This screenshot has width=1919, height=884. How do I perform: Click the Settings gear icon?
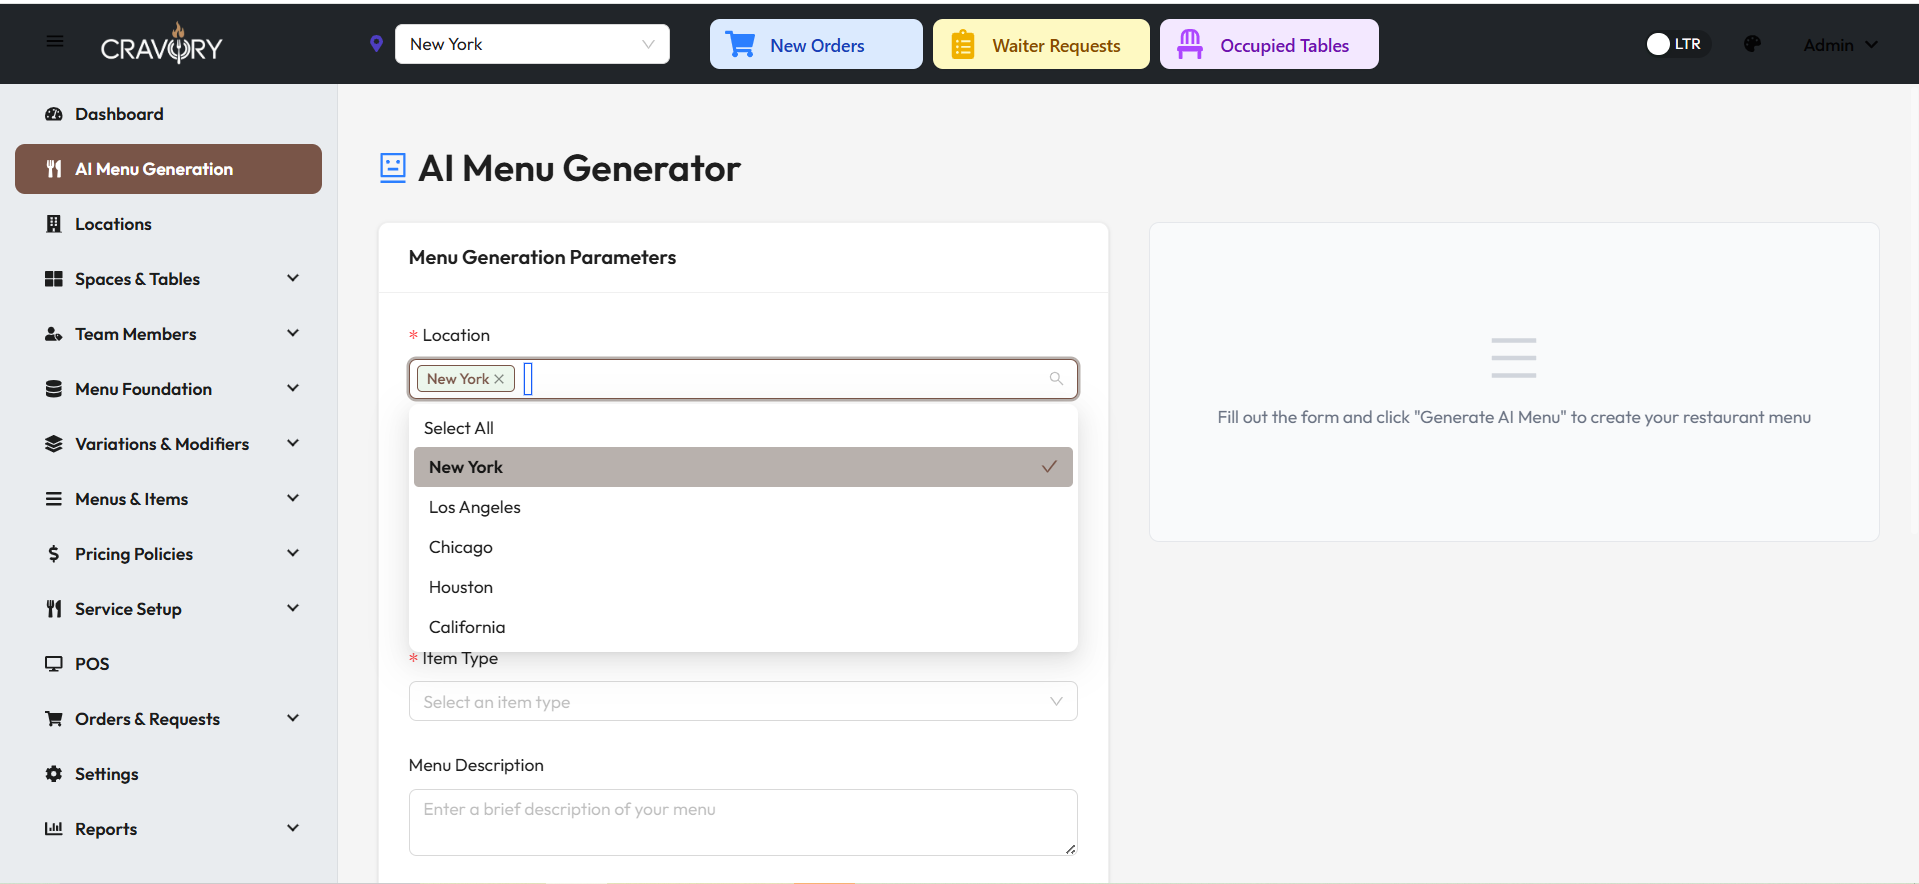point(54,774)
